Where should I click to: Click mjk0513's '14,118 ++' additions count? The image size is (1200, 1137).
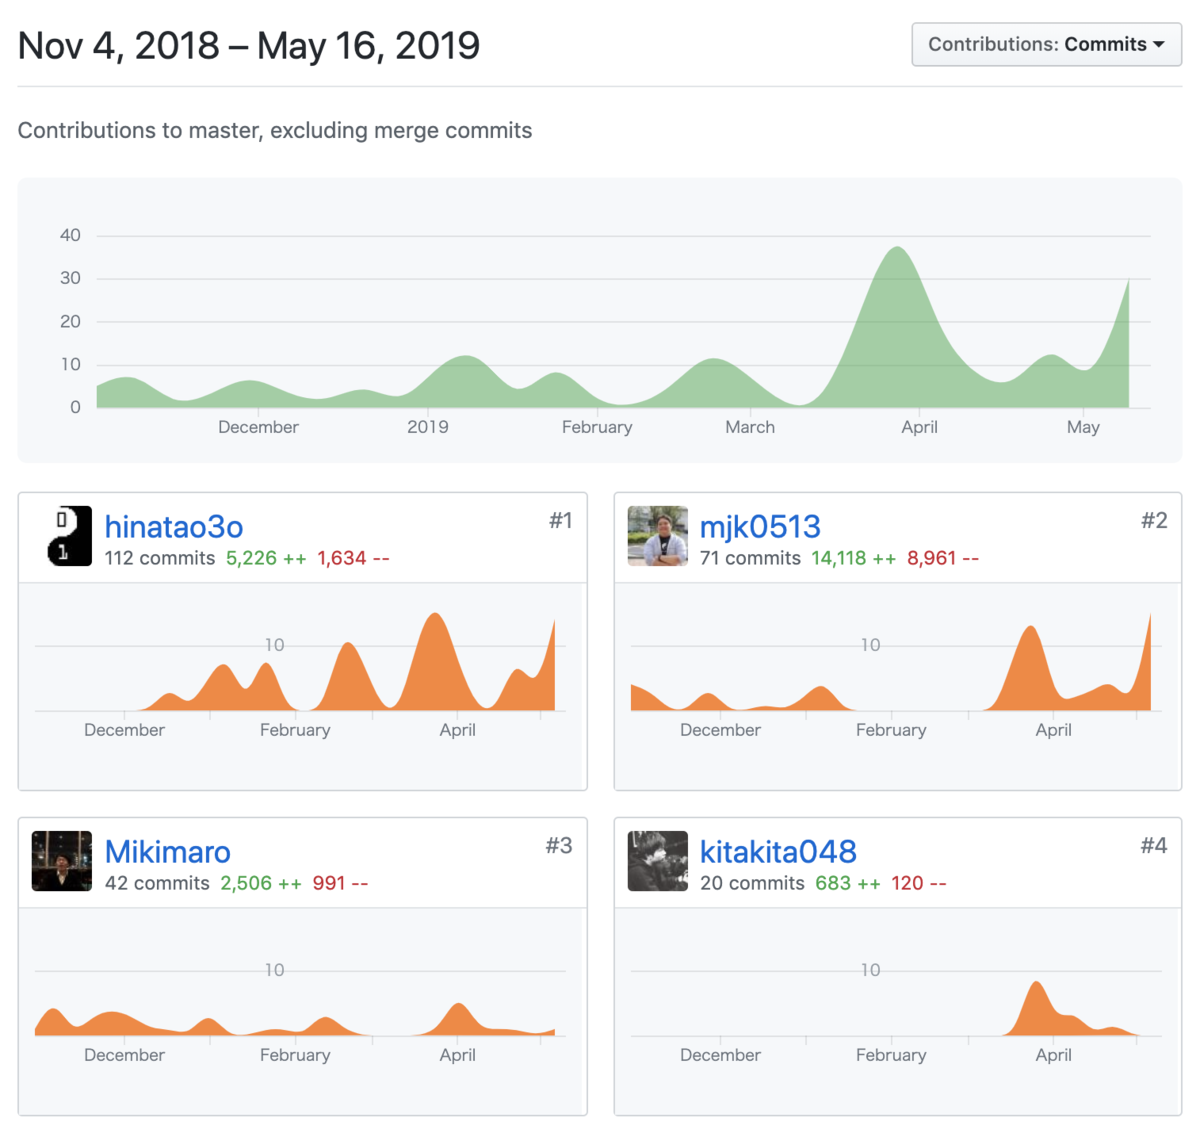pyautogui.click(x=854, y=558)
